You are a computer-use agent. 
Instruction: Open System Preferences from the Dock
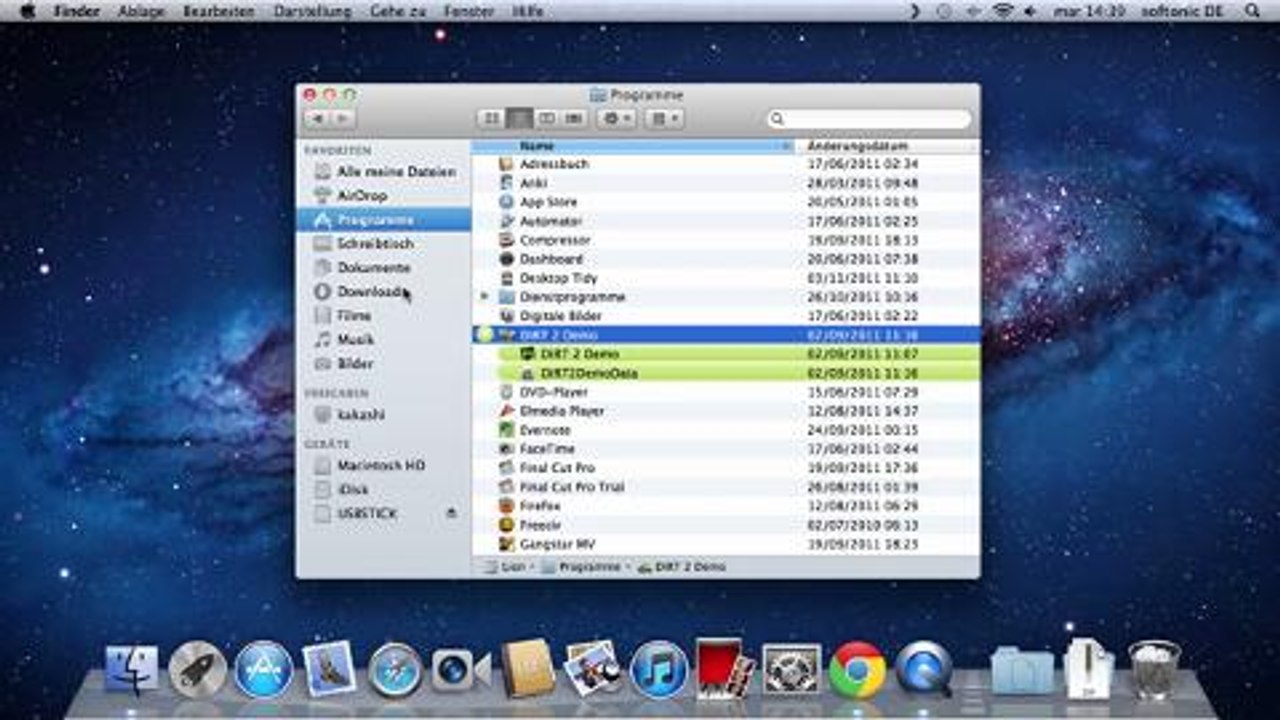791,669
